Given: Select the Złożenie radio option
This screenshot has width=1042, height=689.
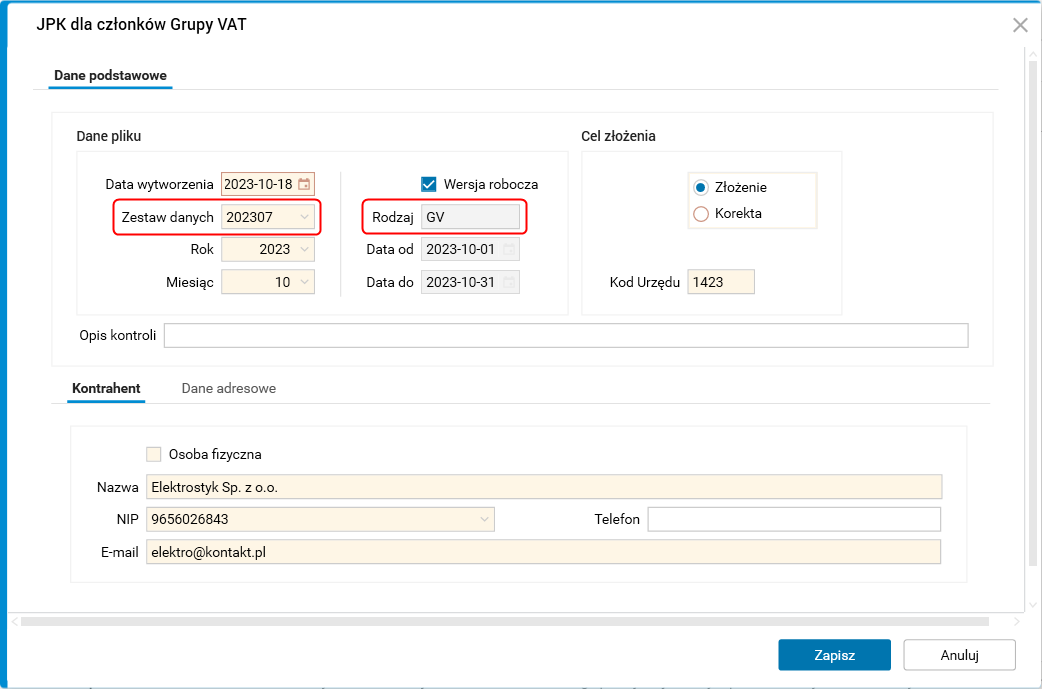Looking at the screenshot, I should coord(701,187).
